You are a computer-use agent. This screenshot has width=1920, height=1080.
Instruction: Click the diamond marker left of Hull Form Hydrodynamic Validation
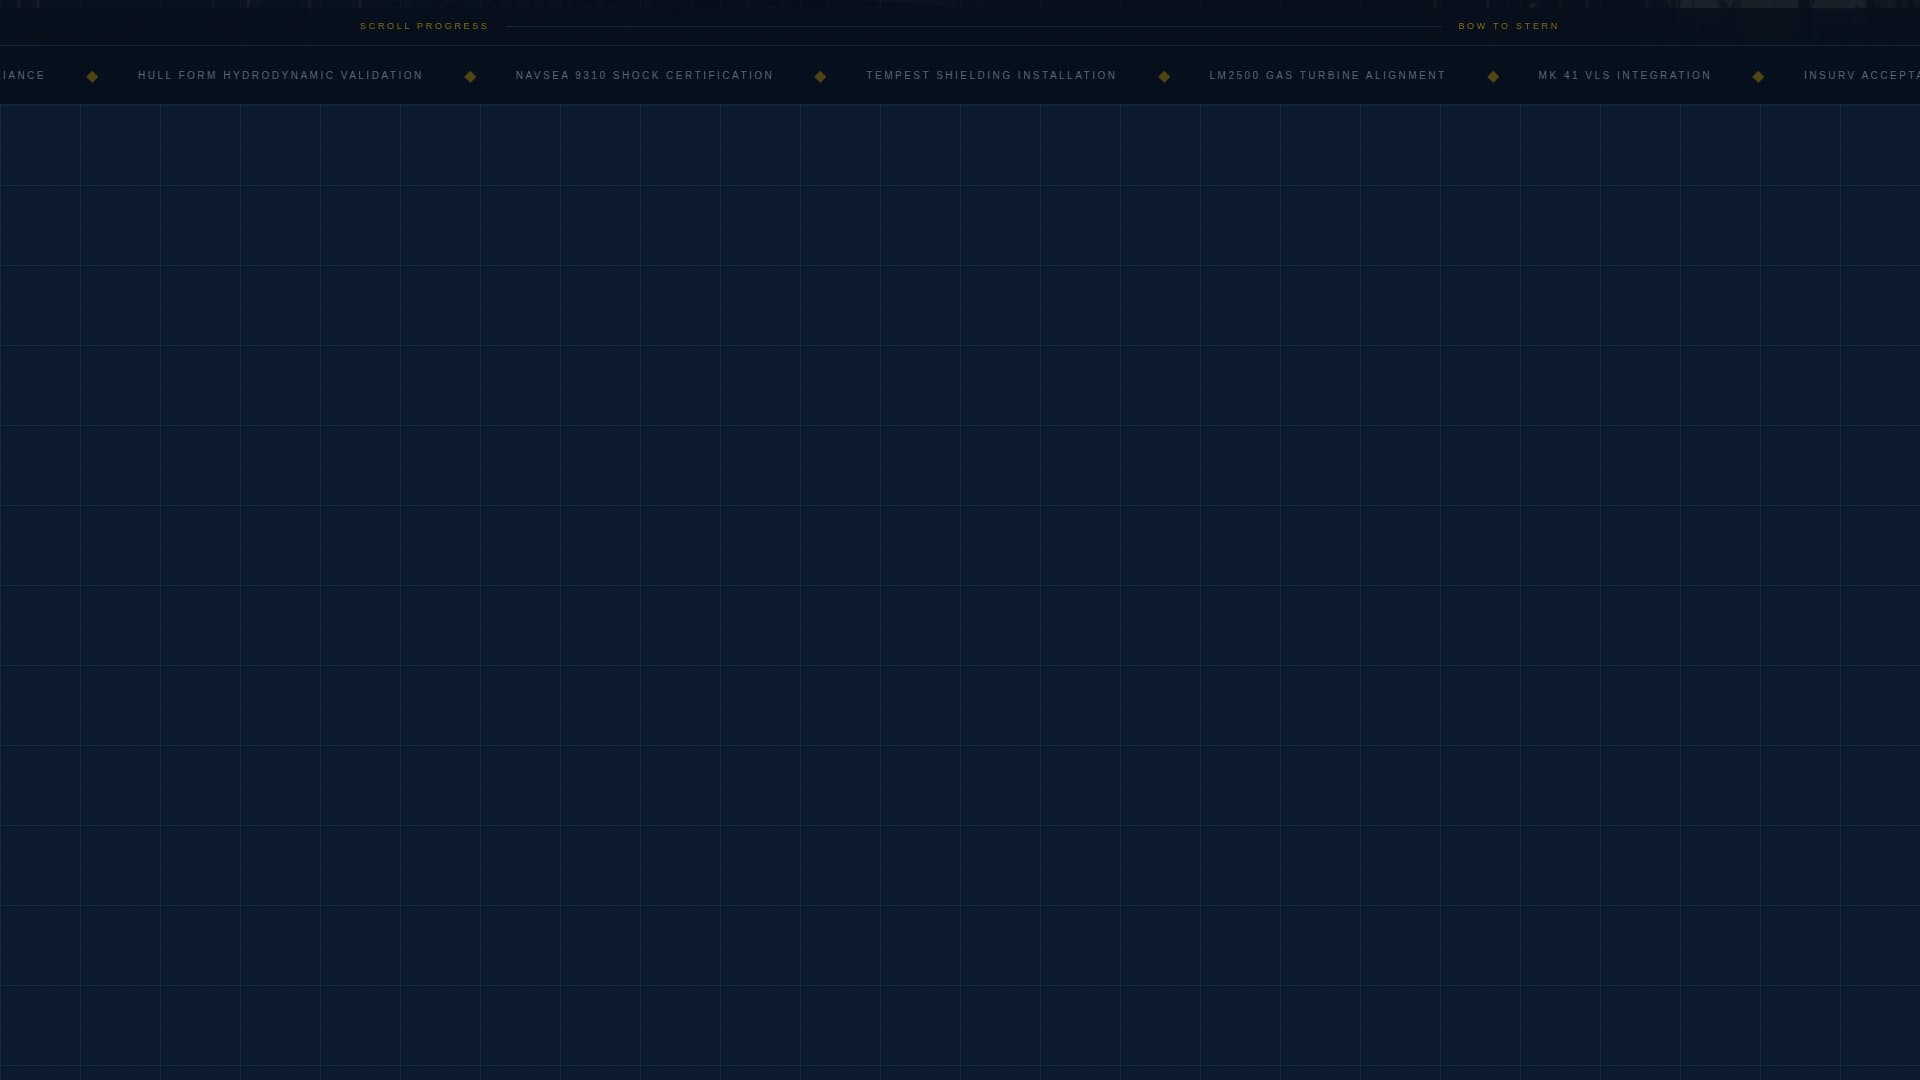tap(92, 75)
